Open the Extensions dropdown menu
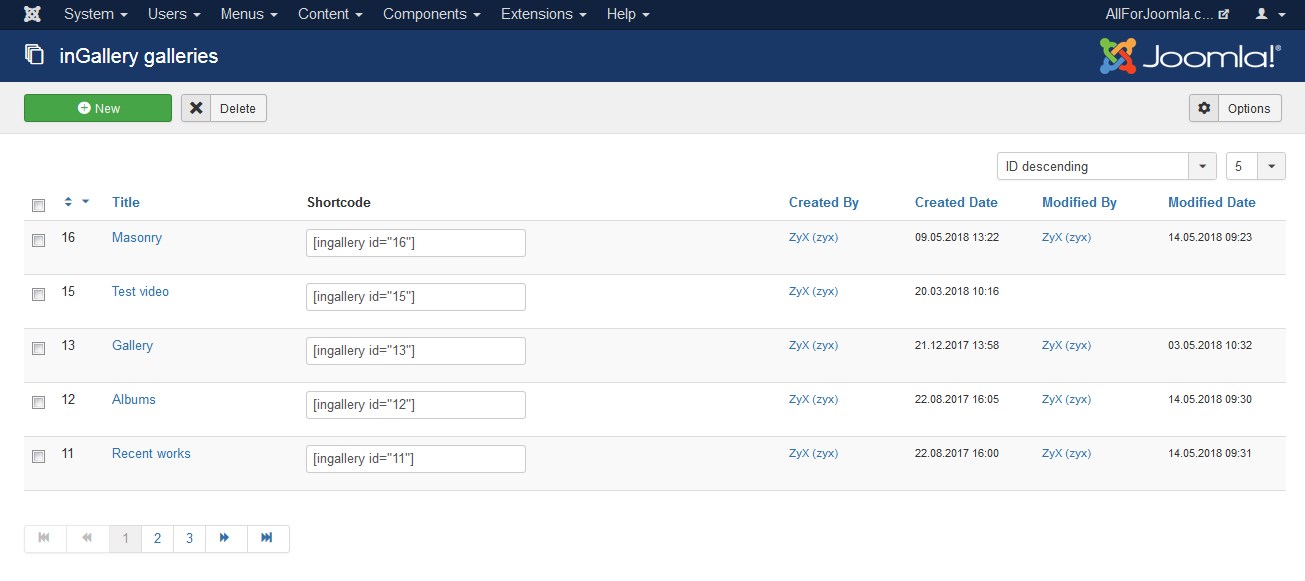The width and height of the screenshot is (1305, 581). coord(544,14)
